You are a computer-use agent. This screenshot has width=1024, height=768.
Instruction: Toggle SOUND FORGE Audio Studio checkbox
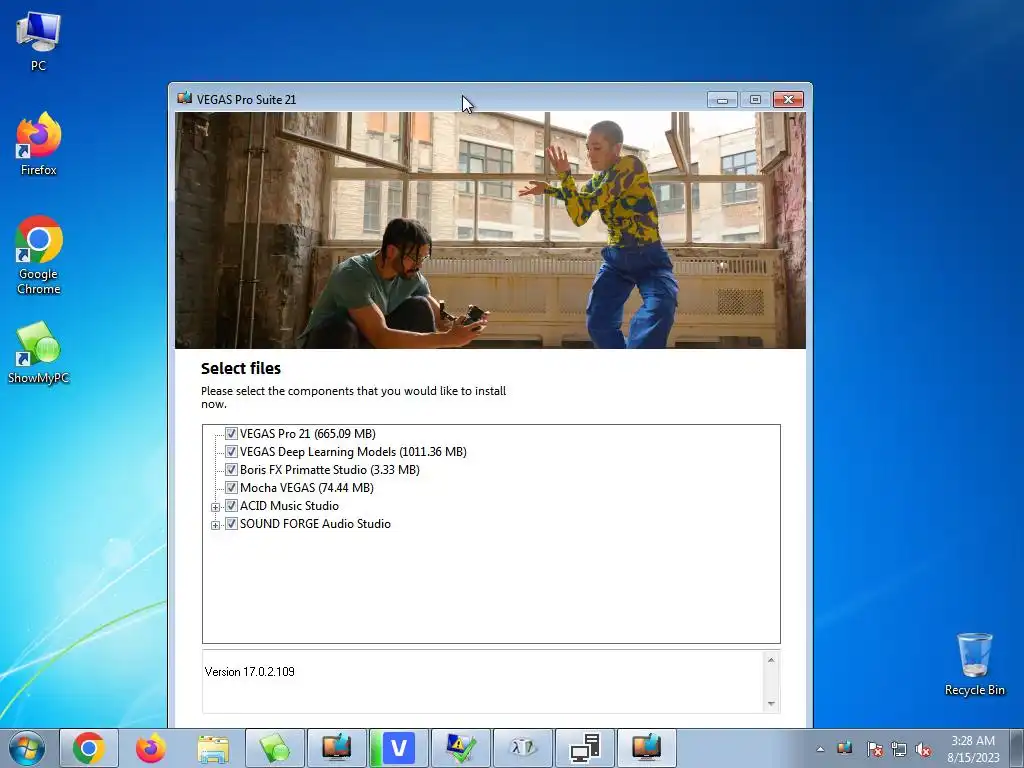point(231,524)
